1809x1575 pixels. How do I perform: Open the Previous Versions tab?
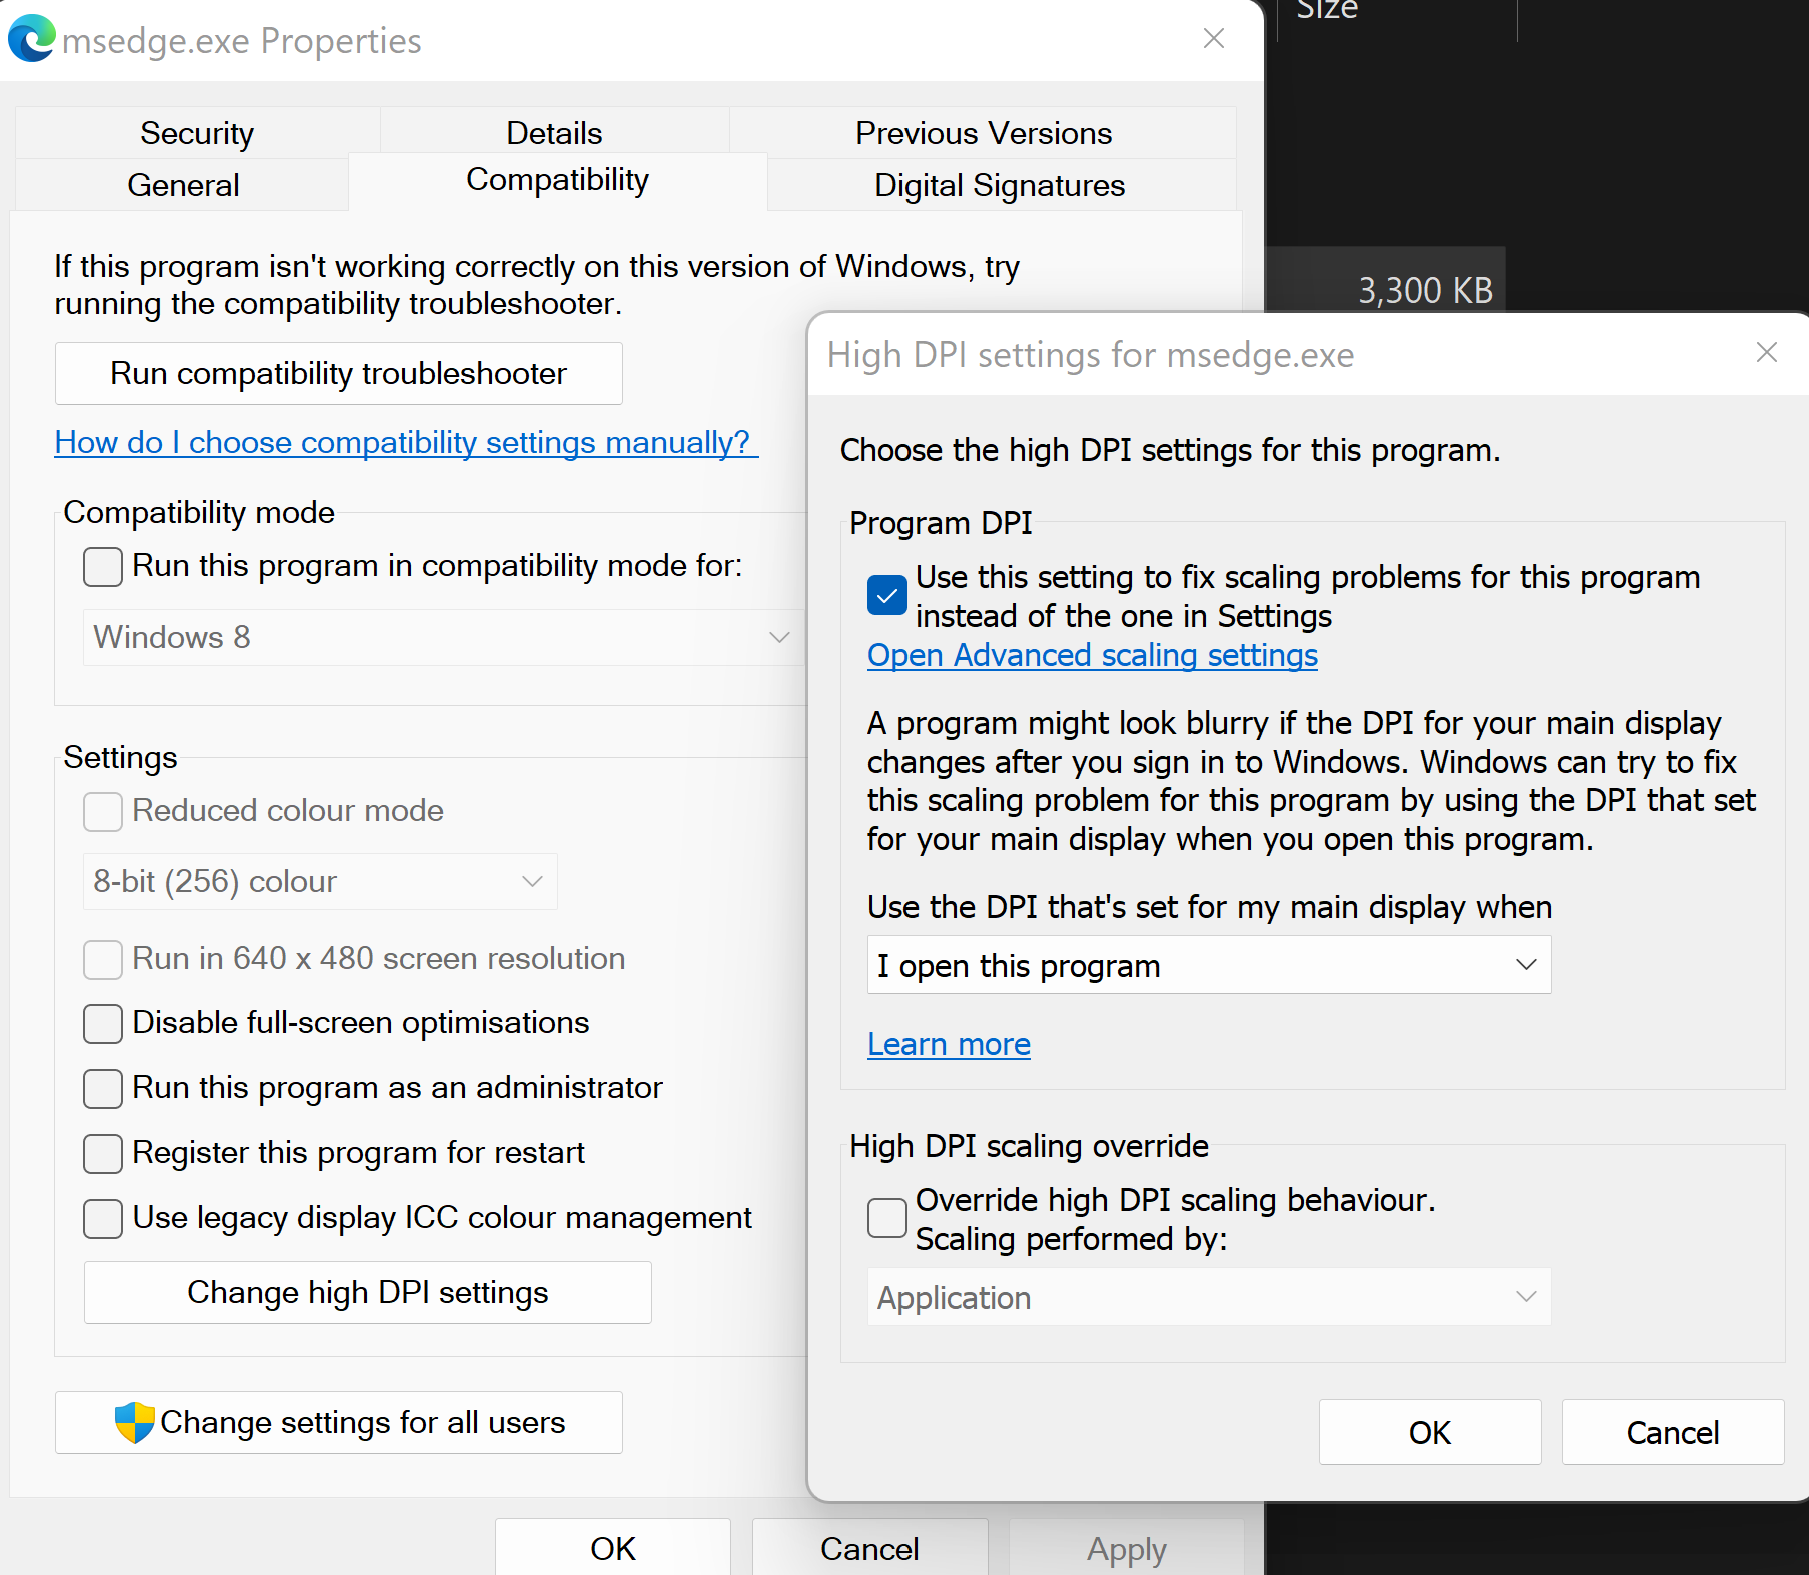[x=983, y=133]
